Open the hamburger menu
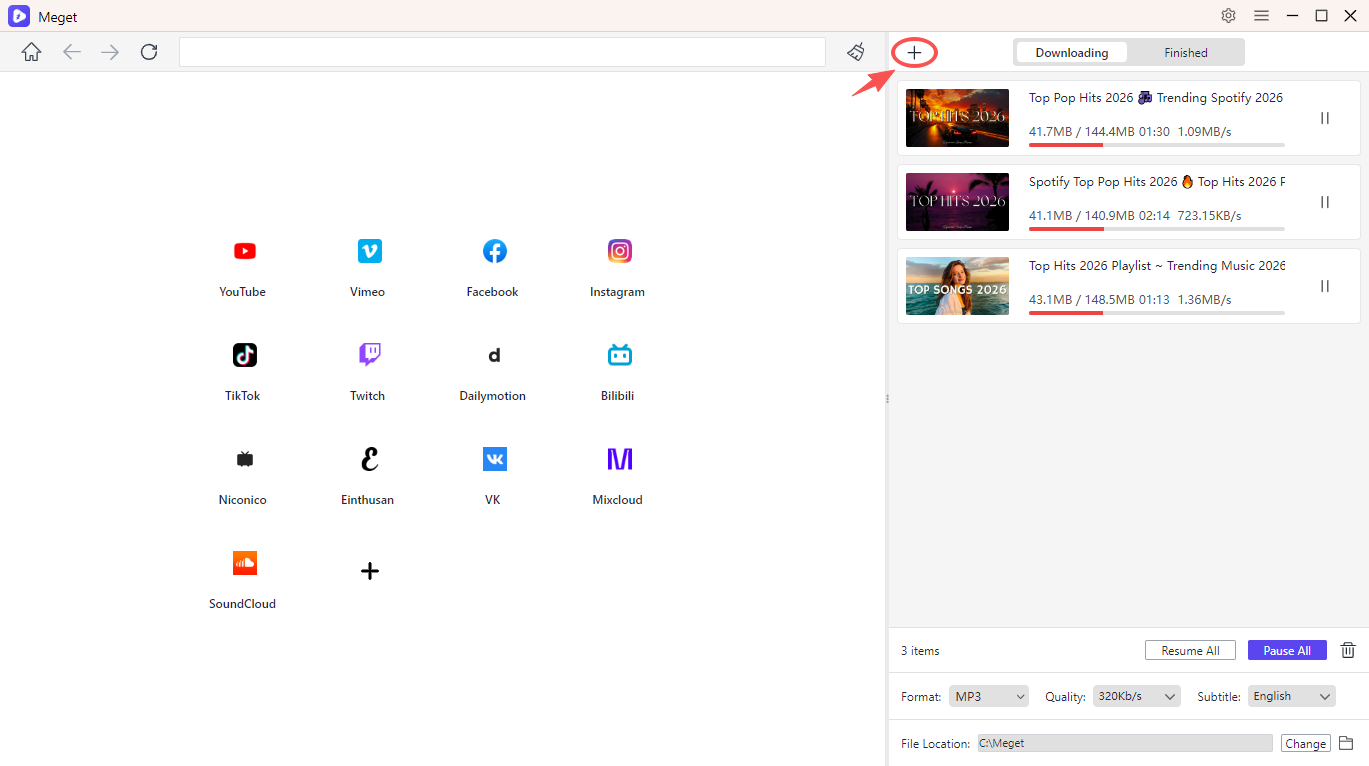 coord(1261,16)
